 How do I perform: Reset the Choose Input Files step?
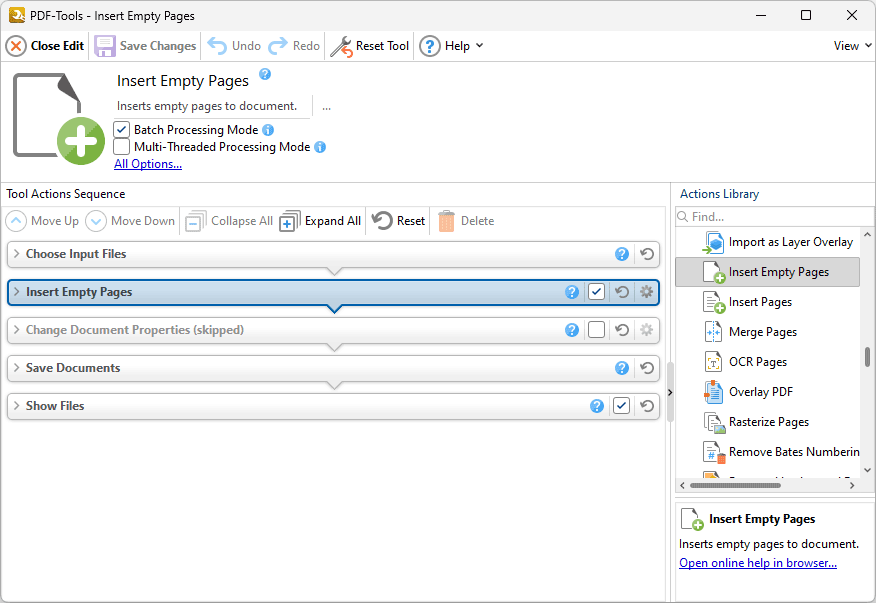647,254
